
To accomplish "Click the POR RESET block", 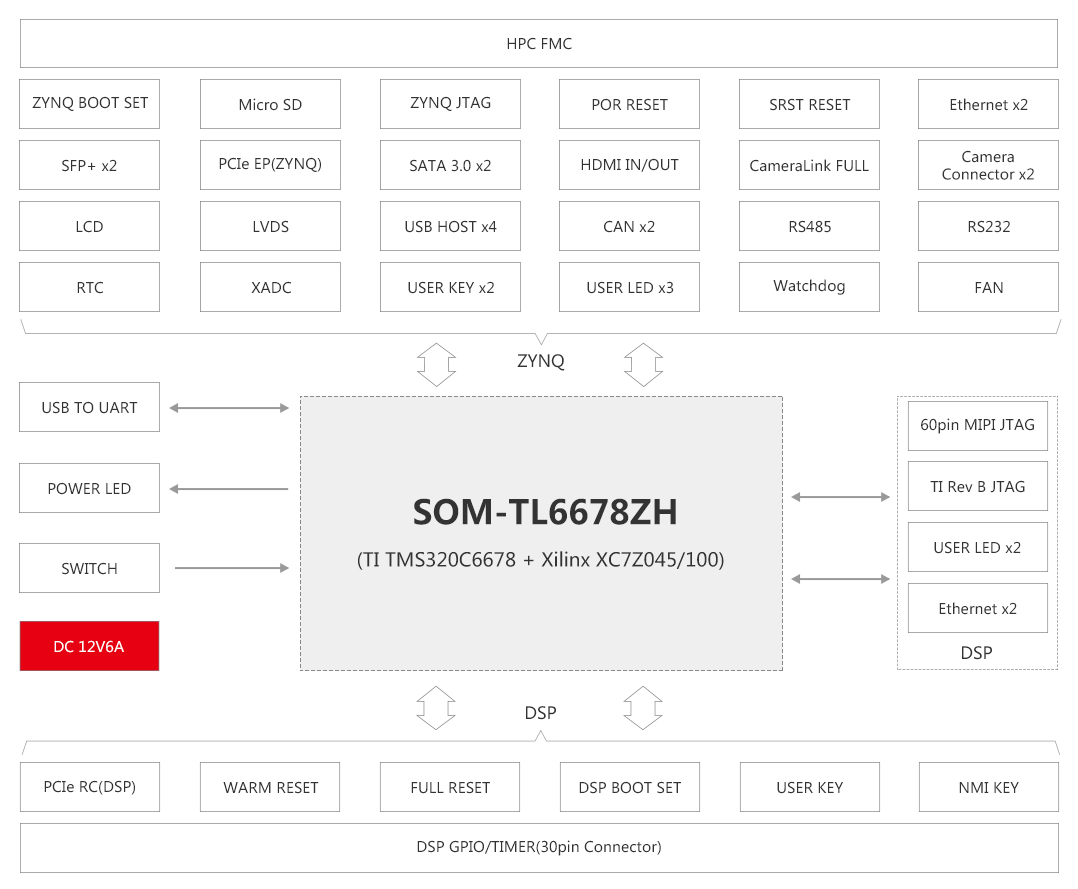I will point(629,104).
